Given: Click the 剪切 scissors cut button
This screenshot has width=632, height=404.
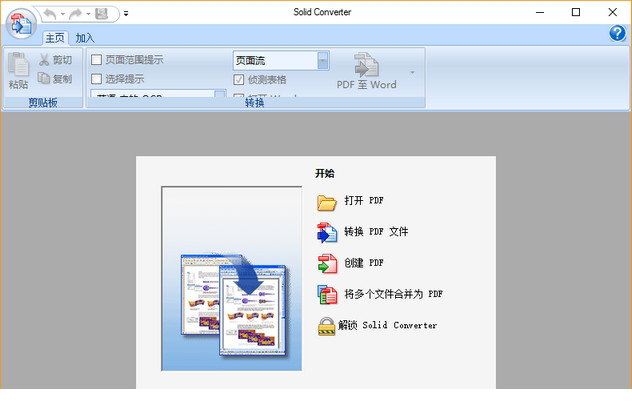Looking at the screenshot, I should (x=56, y=60).
